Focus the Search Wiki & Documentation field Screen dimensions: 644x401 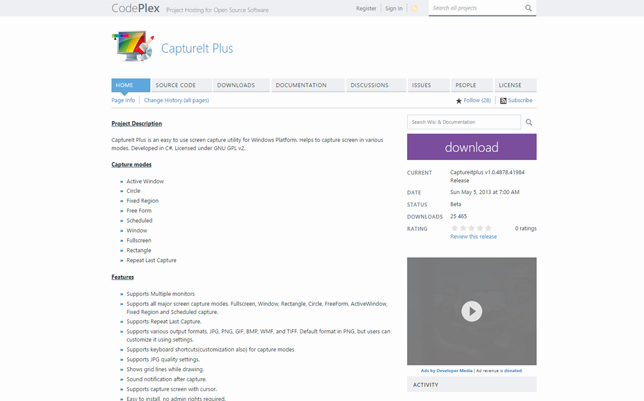click(x=464, y=122)
